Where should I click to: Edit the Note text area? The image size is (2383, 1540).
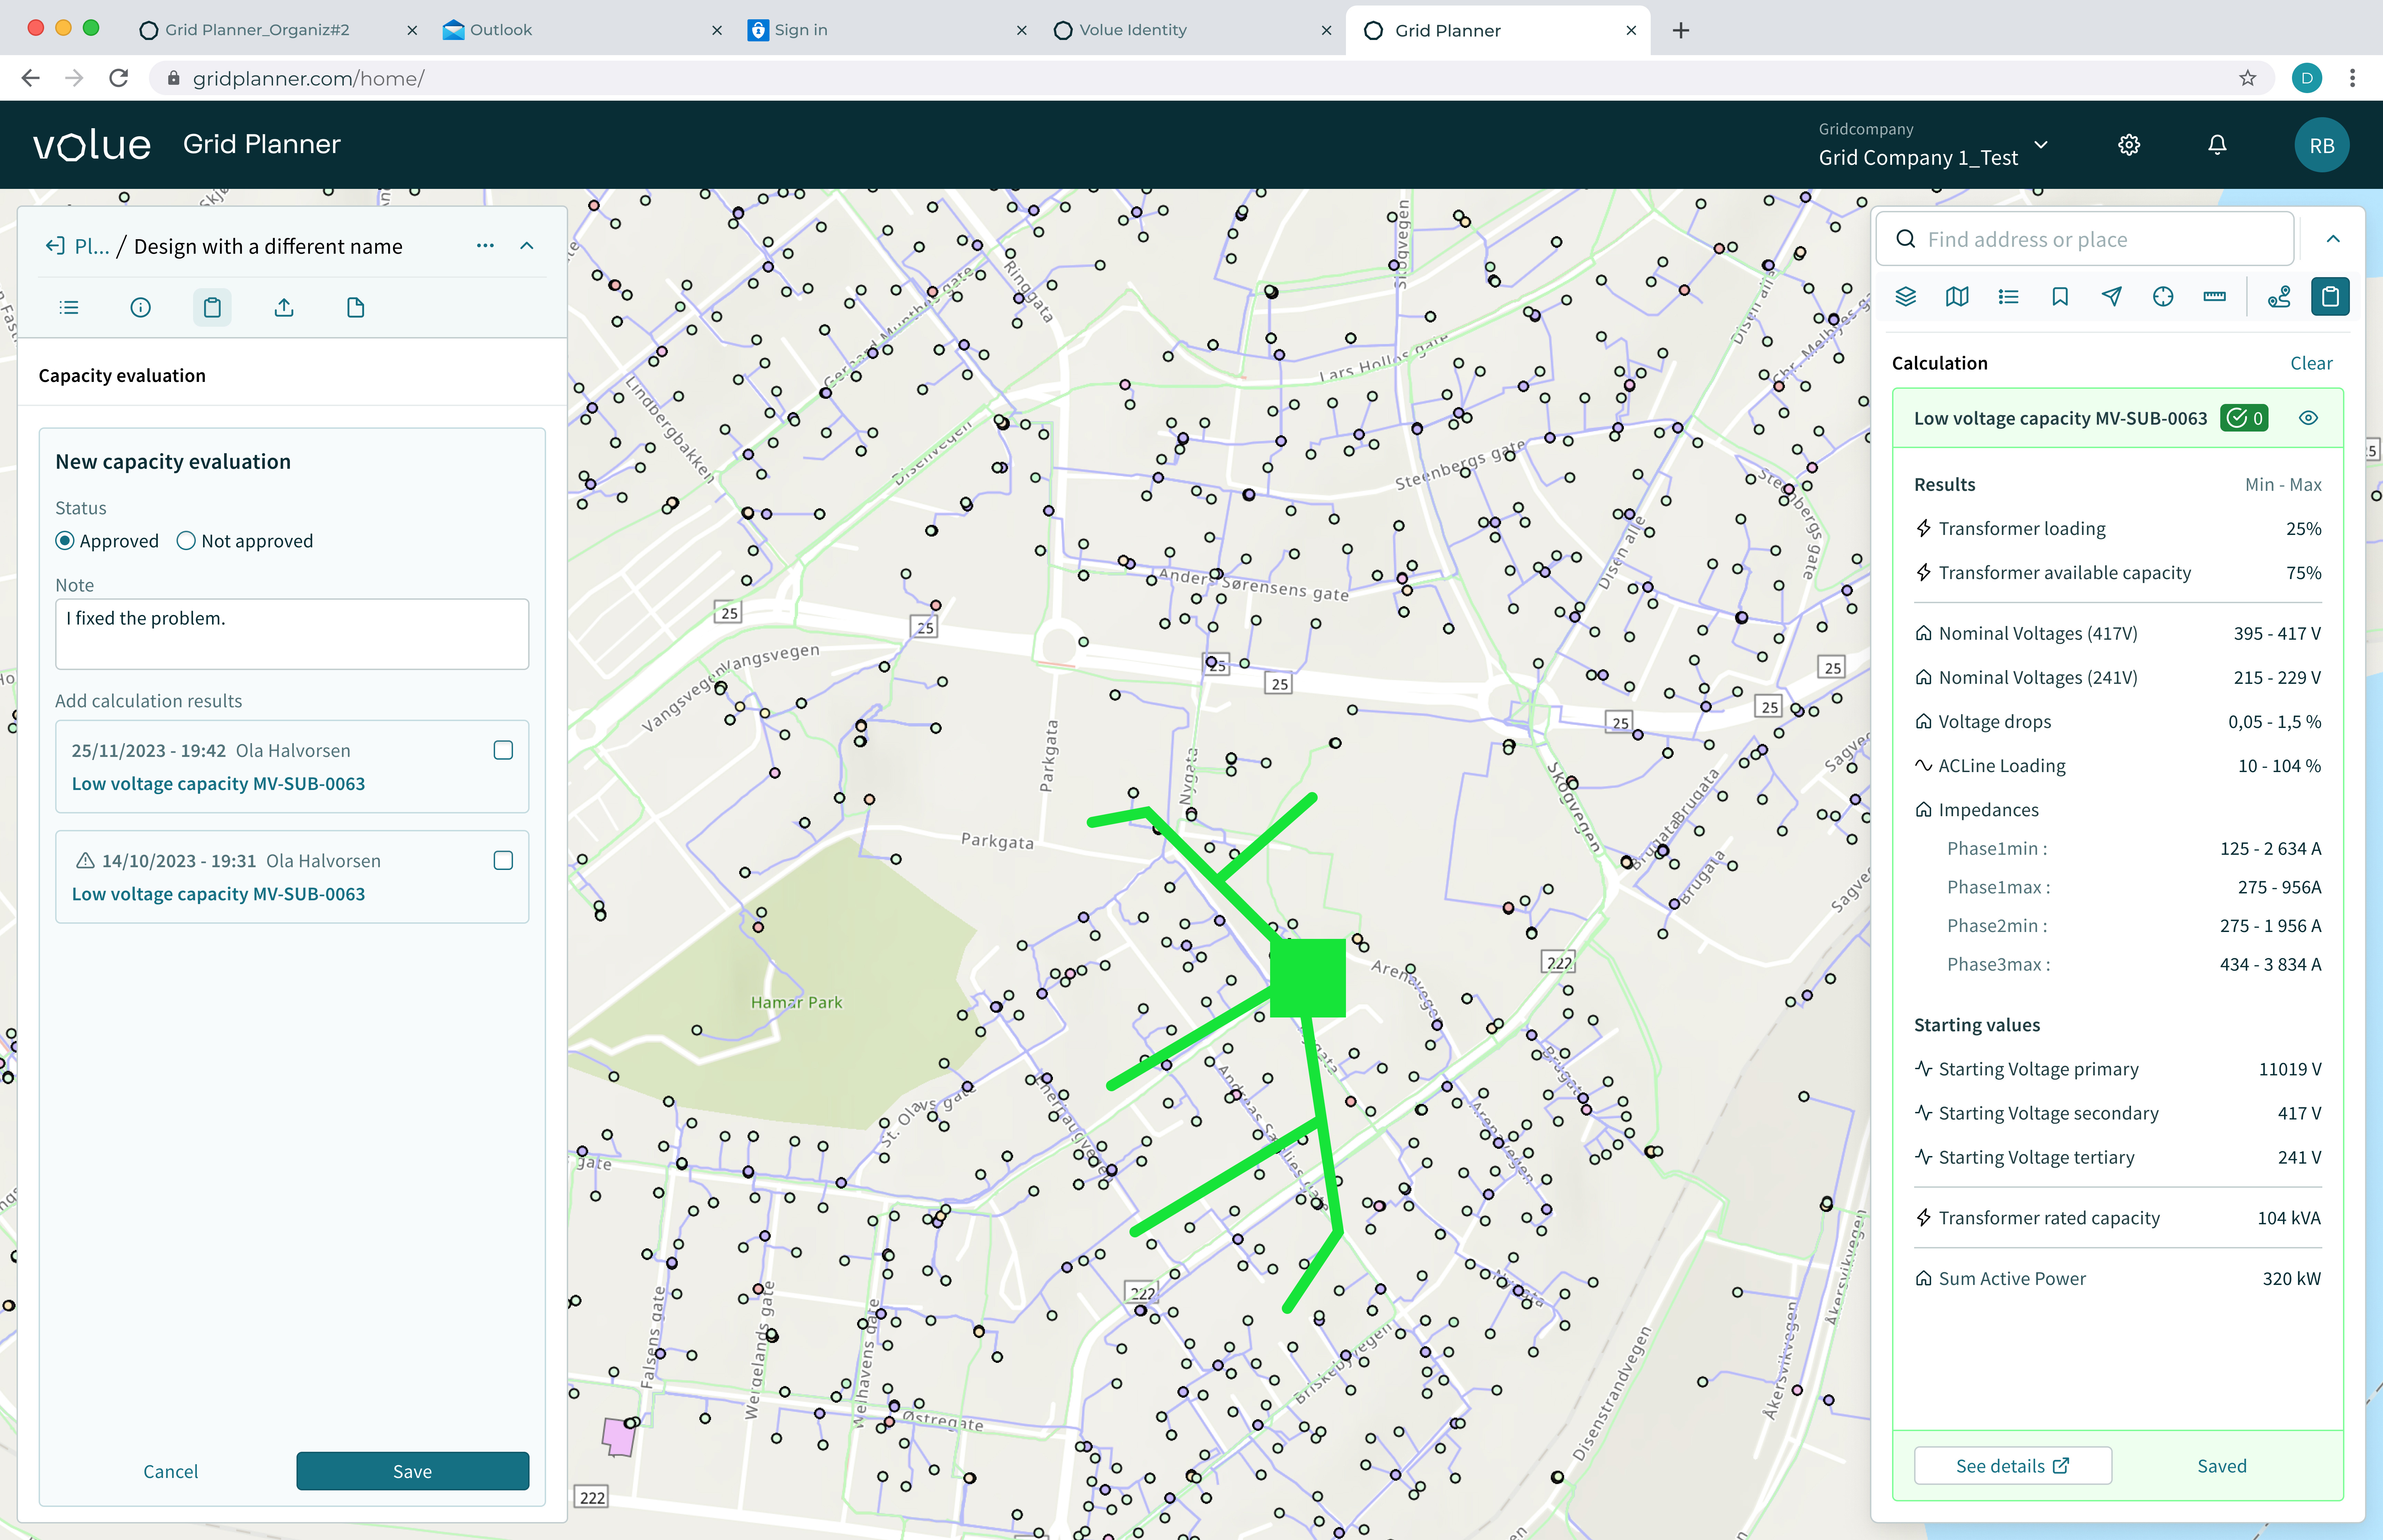click(x=292, y=634)
